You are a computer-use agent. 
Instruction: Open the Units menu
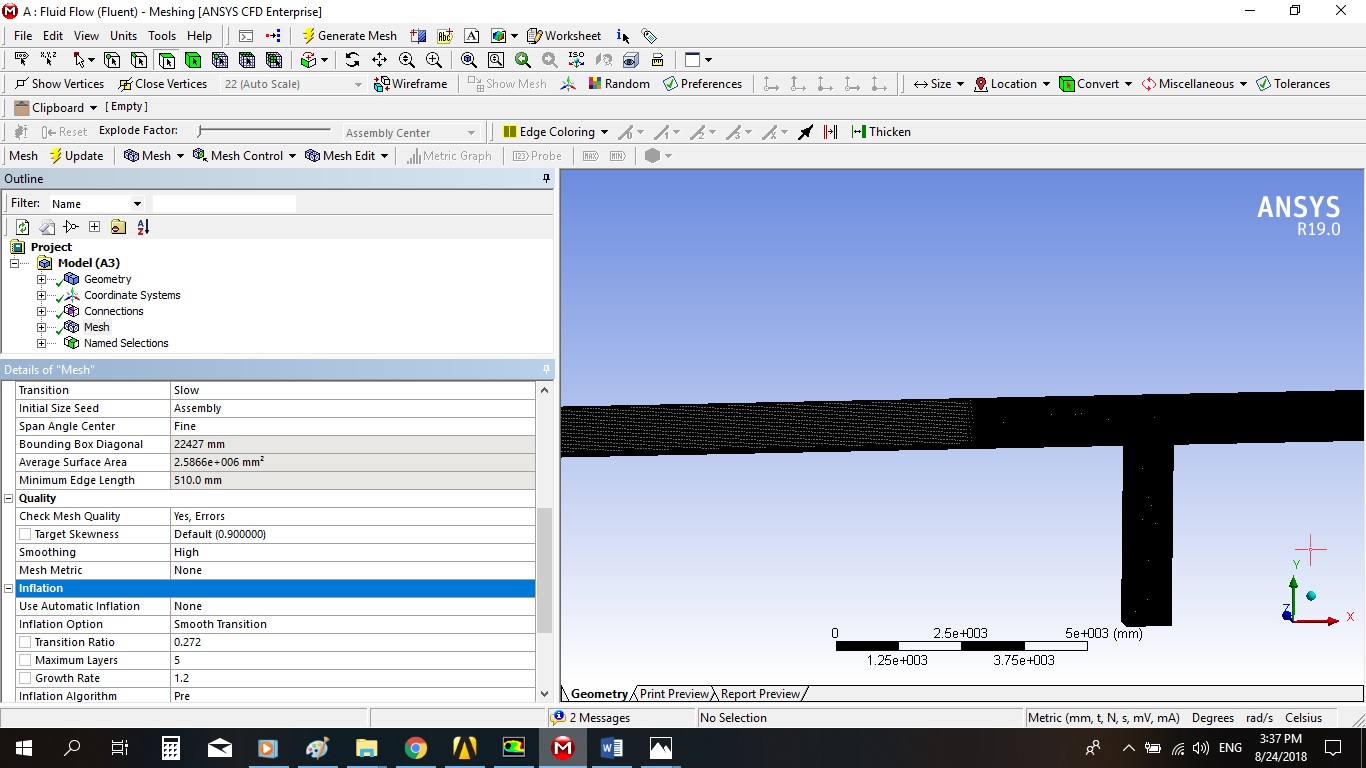(124, 36)
